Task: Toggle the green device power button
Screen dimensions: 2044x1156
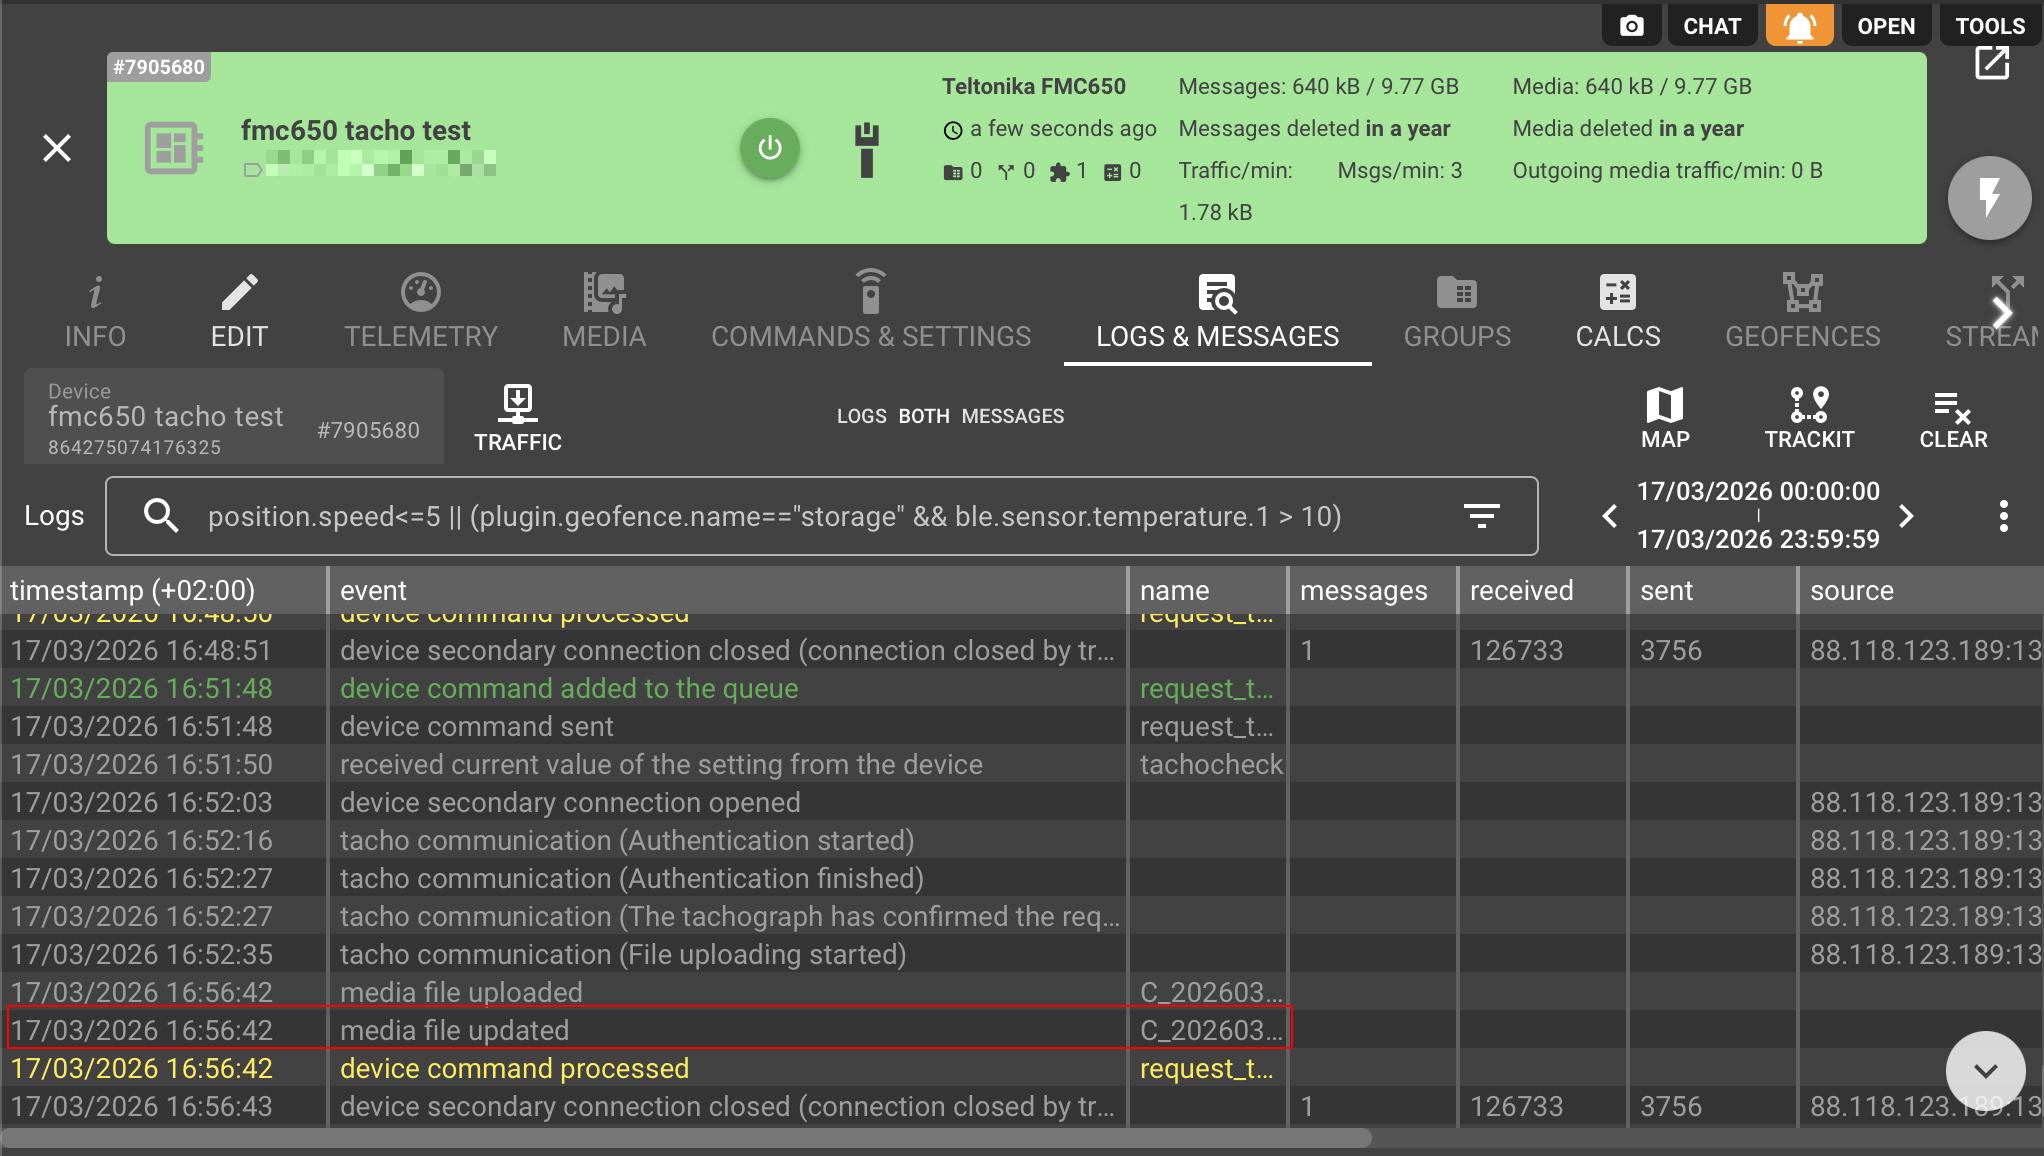Action: pyautogui.click(x=769, y=148)
